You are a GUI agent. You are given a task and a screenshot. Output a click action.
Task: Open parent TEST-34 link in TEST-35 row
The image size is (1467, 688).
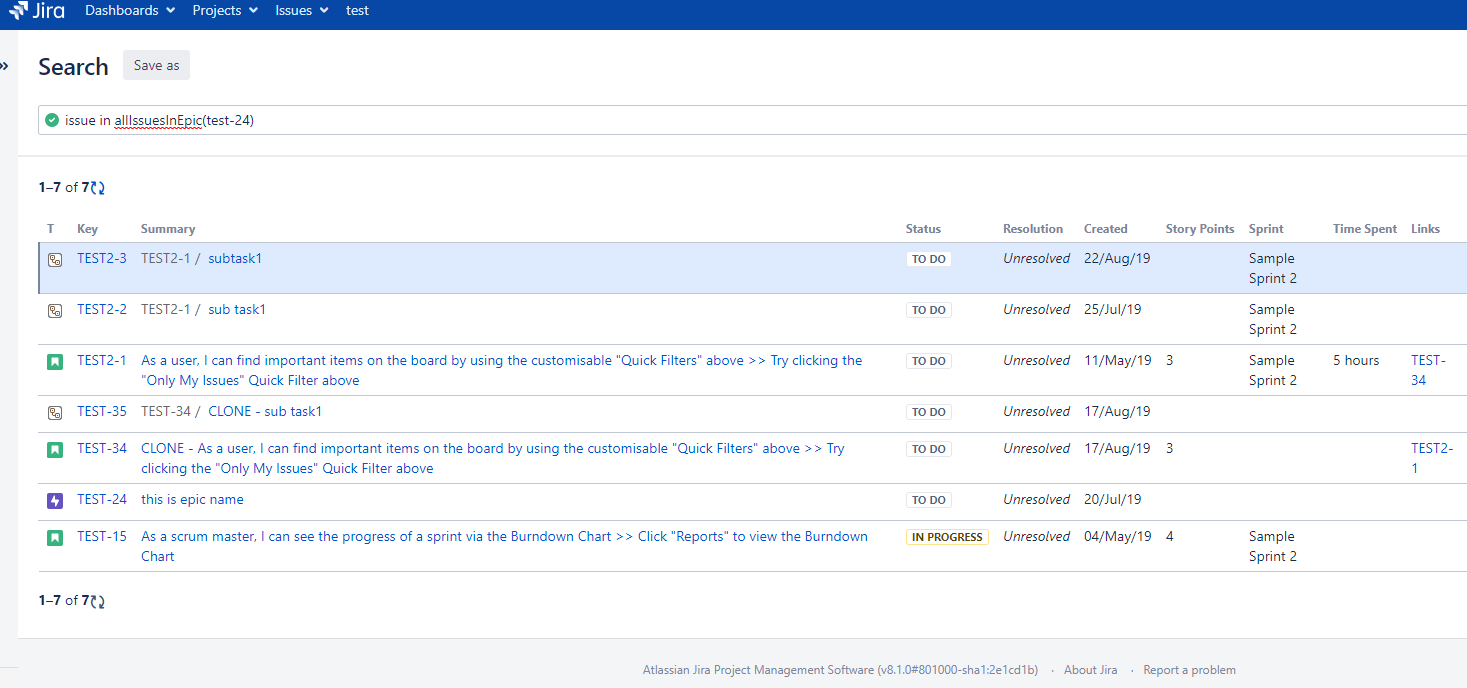166,411
